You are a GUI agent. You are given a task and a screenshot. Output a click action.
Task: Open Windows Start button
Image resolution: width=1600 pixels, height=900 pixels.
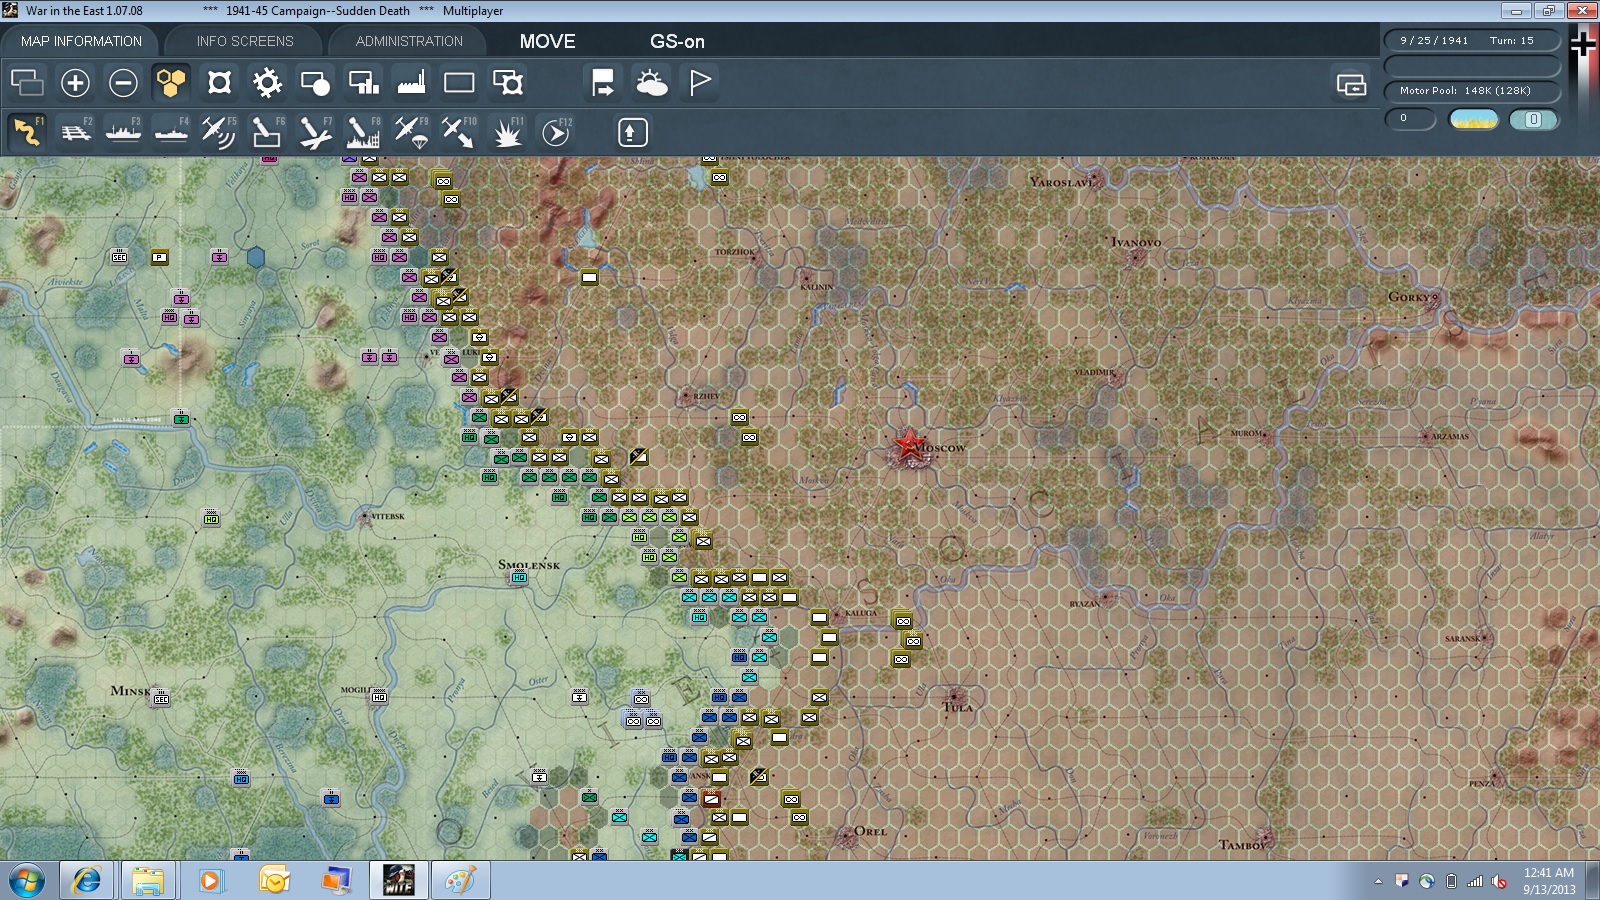point(27,881)
